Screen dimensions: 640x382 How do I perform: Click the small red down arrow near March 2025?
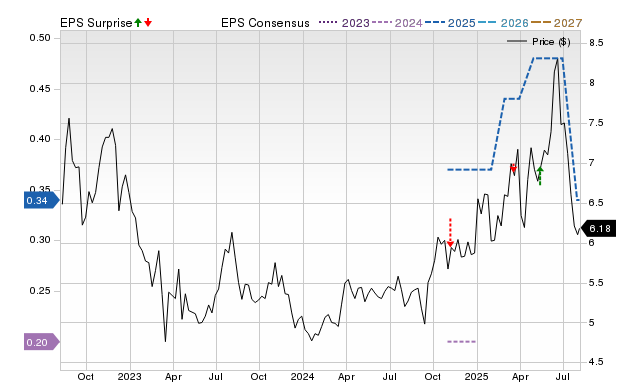[513, 168]
